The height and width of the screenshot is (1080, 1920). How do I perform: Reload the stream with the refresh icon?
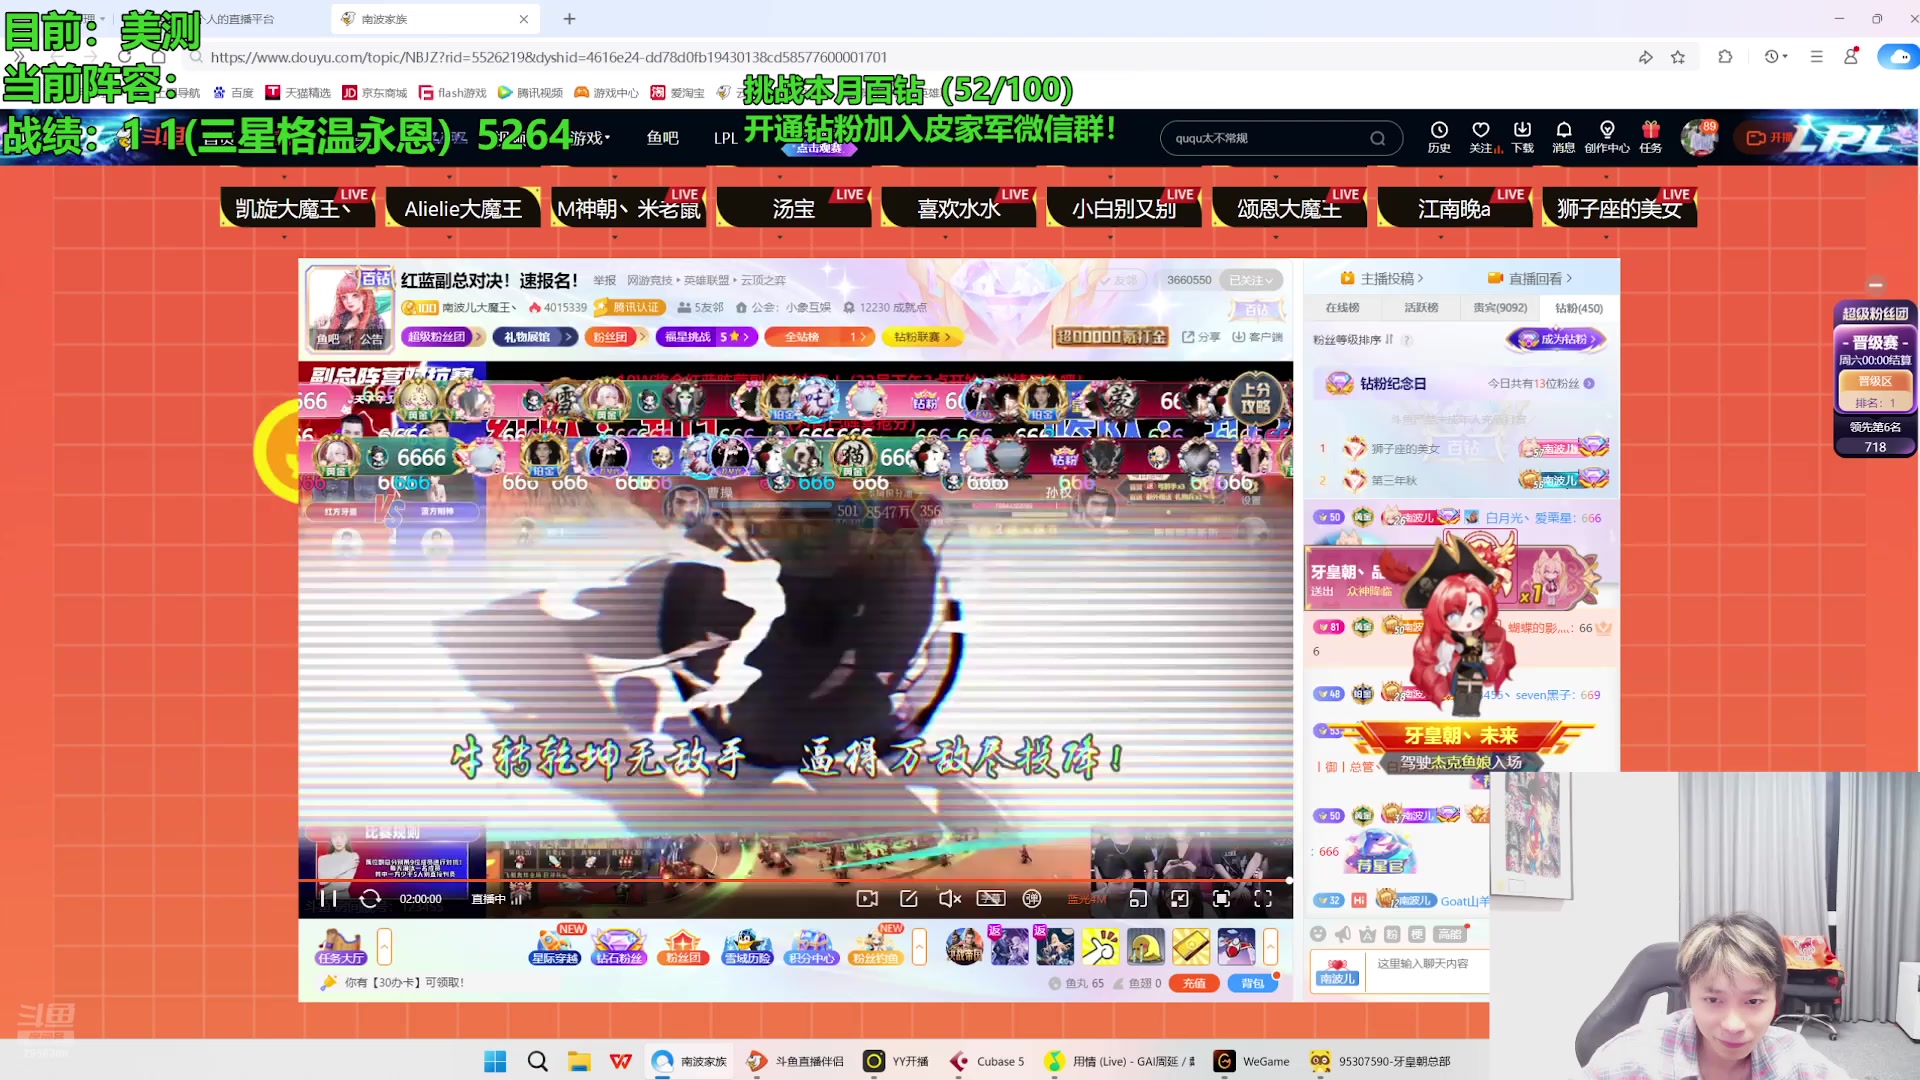[370, 898]
